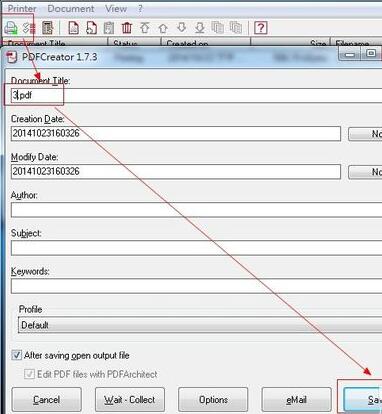Open the View menu
Screen dimensions: 382x414
click(116, 9)
